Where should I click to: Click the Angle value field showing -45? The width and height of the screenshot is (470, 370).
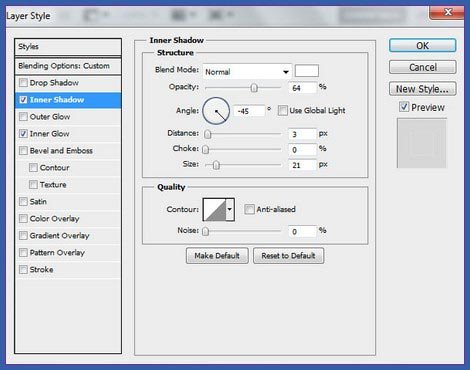(249, 111)
